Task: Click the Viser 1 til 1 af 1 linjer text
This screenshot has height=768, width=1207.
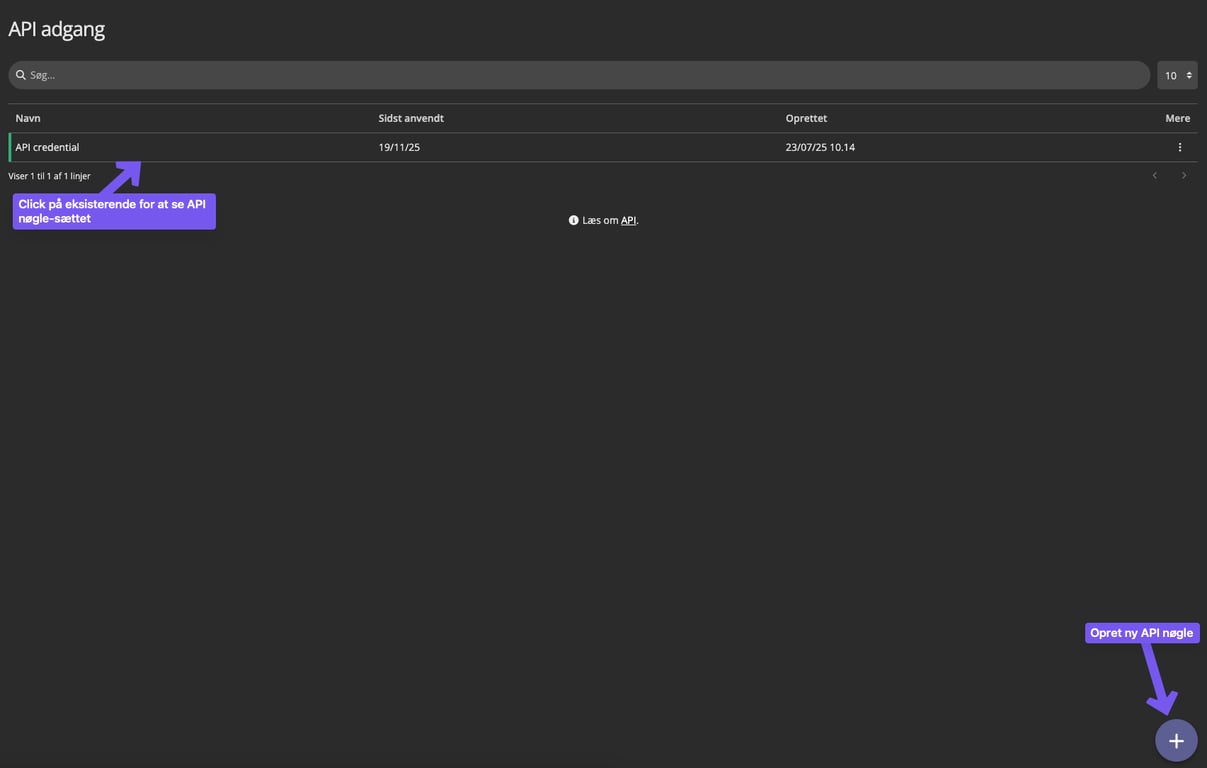Action: pyautogui.click(x=50, y=176)
